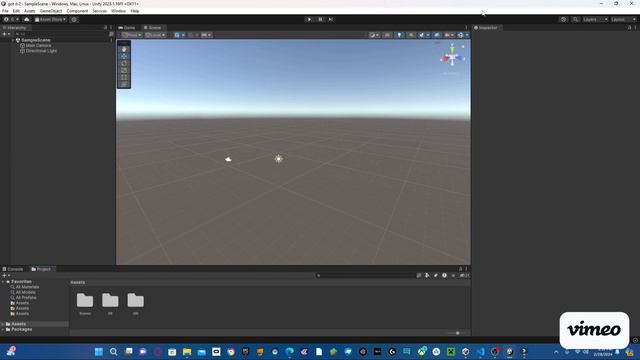This screenshot has height=360, width=640.
Task: Start Play mode using the Play button
Action: 309,20
